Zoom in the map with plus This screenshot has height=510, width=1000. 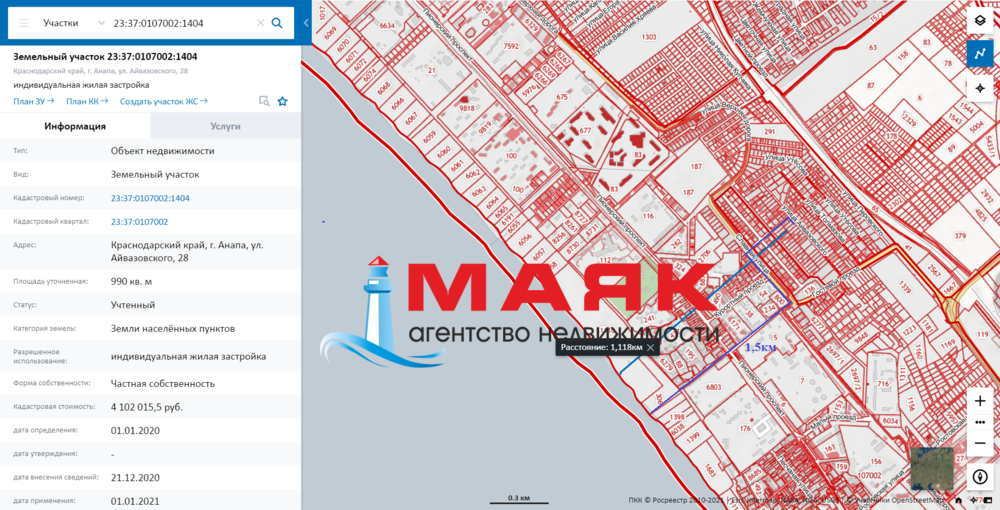[x=980, y=401]
